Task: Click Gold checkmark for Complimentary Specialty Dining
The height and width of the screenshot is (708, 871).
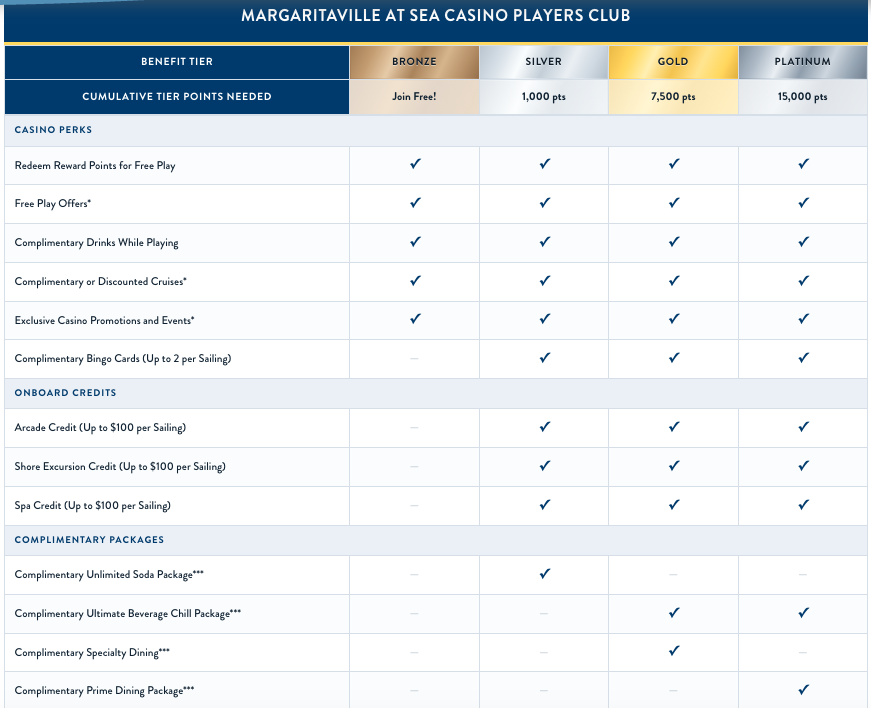Action: click(674, 650)
